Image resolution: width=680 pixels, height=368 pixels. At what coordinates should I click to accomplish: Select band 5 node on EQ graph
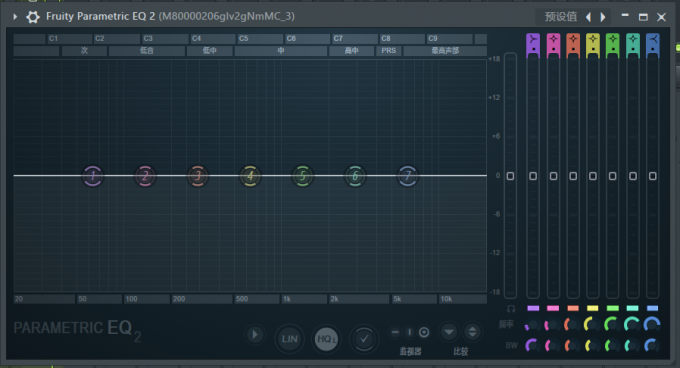[x=303, y=176]
